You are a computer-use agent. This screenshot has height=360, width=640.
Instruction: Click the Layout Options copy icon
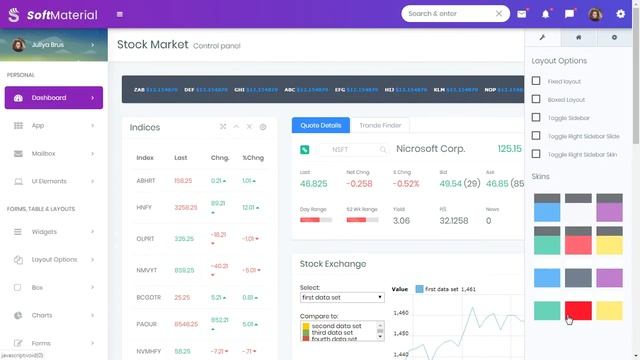[18, 260]
